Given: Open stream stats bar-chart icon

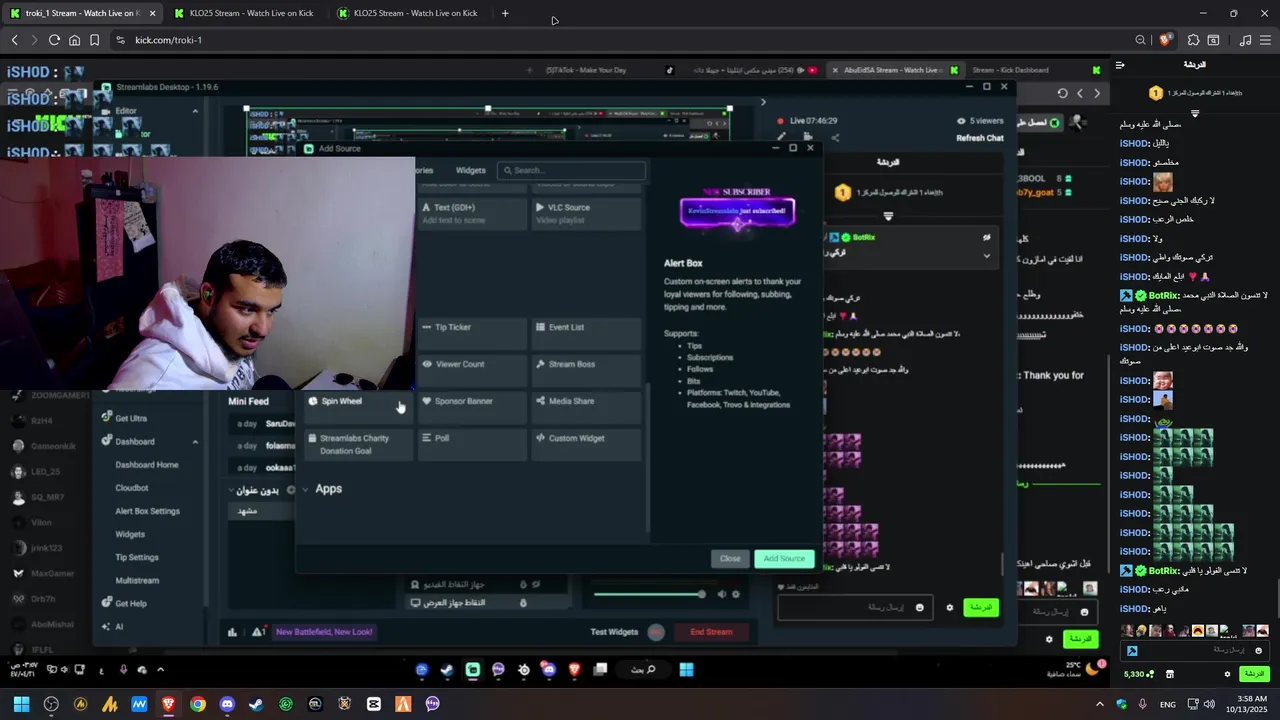Looking at the screenshot, I should point(233,632).
